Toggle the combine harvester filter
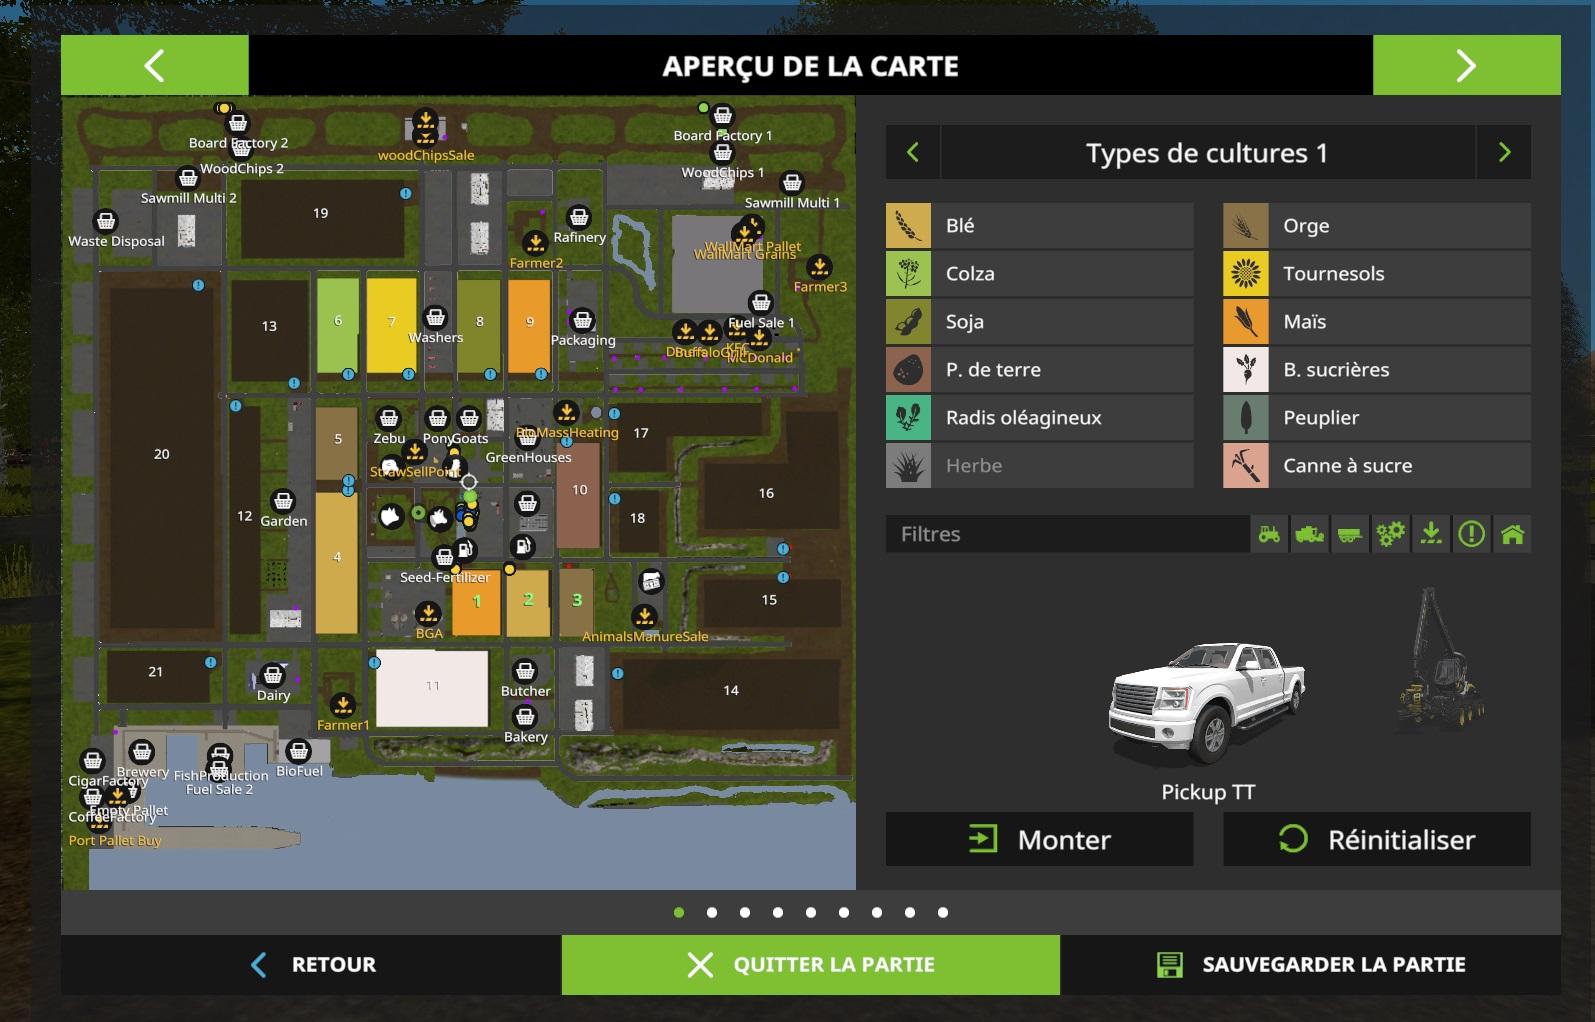 tap(1309, 534)
